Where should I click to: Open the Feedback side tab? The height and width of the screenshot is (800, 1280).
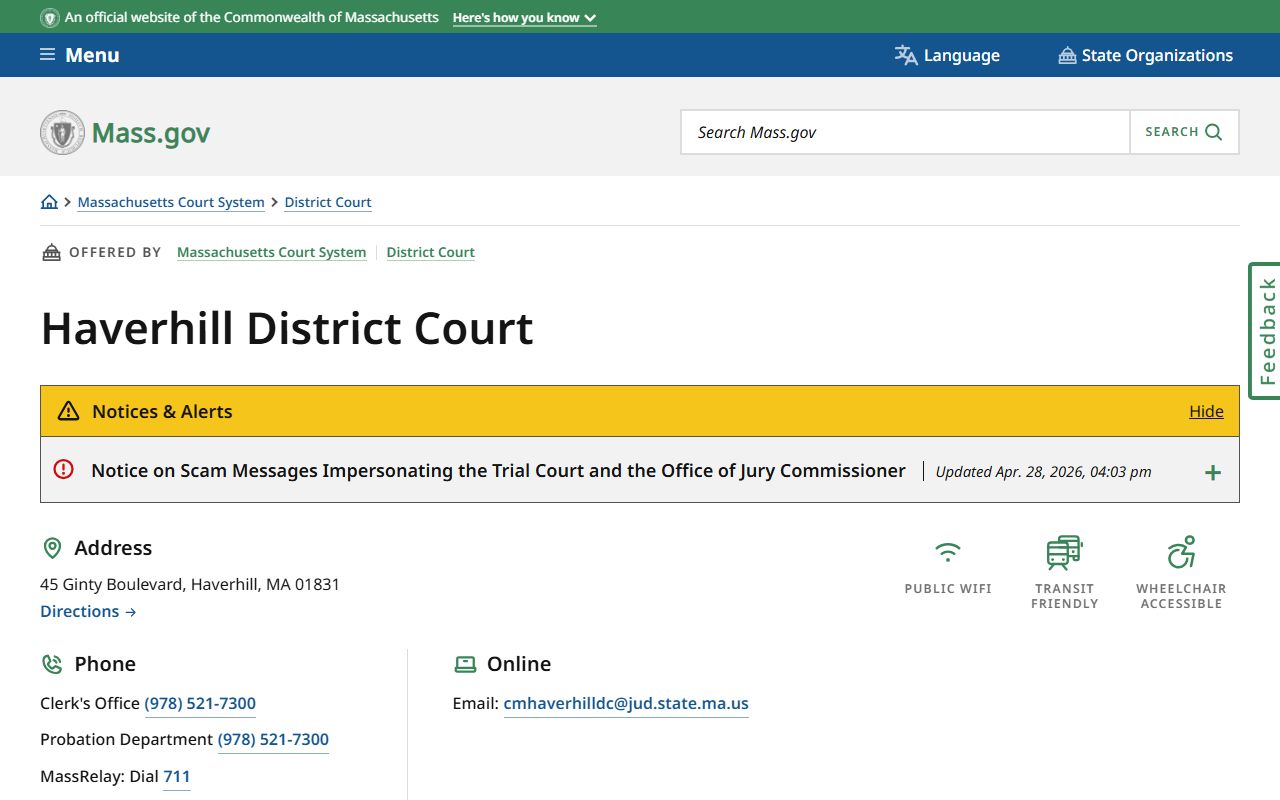click(x=1265, y=331)
